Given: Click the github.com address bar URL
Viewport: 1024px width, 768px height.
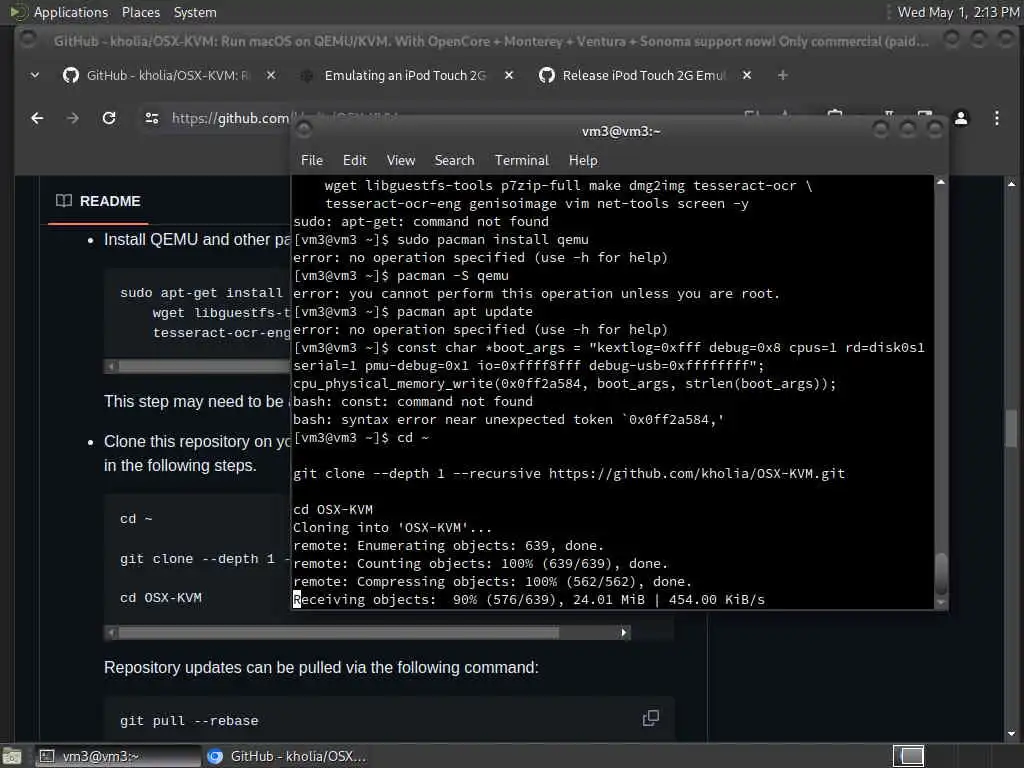Looking at the screenshot, I should click(x=230, y=118).
